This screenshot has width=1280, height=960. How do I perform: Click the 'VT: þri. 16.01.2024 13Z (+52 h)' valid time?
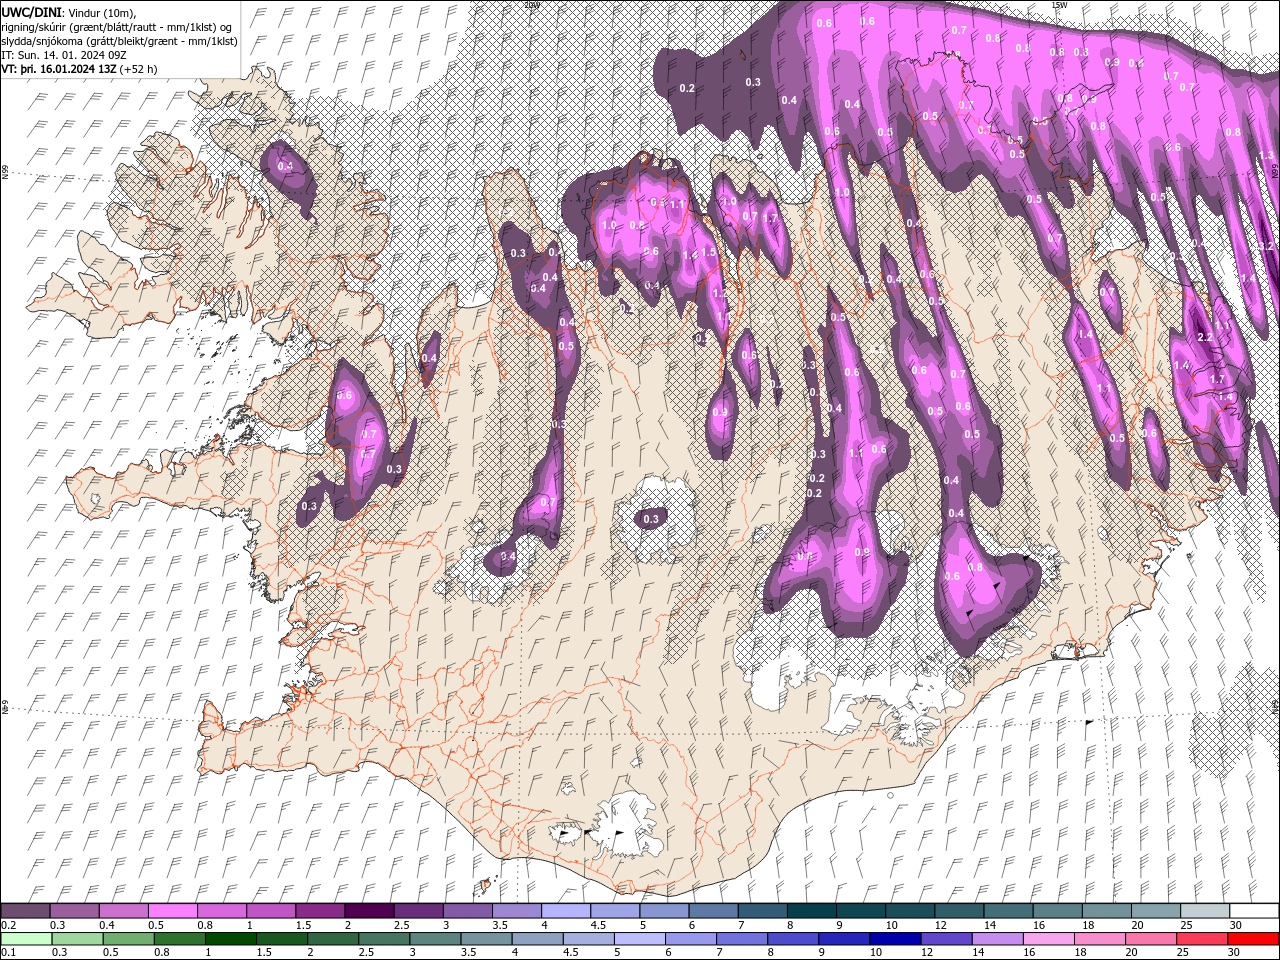(x=79, y=69)
